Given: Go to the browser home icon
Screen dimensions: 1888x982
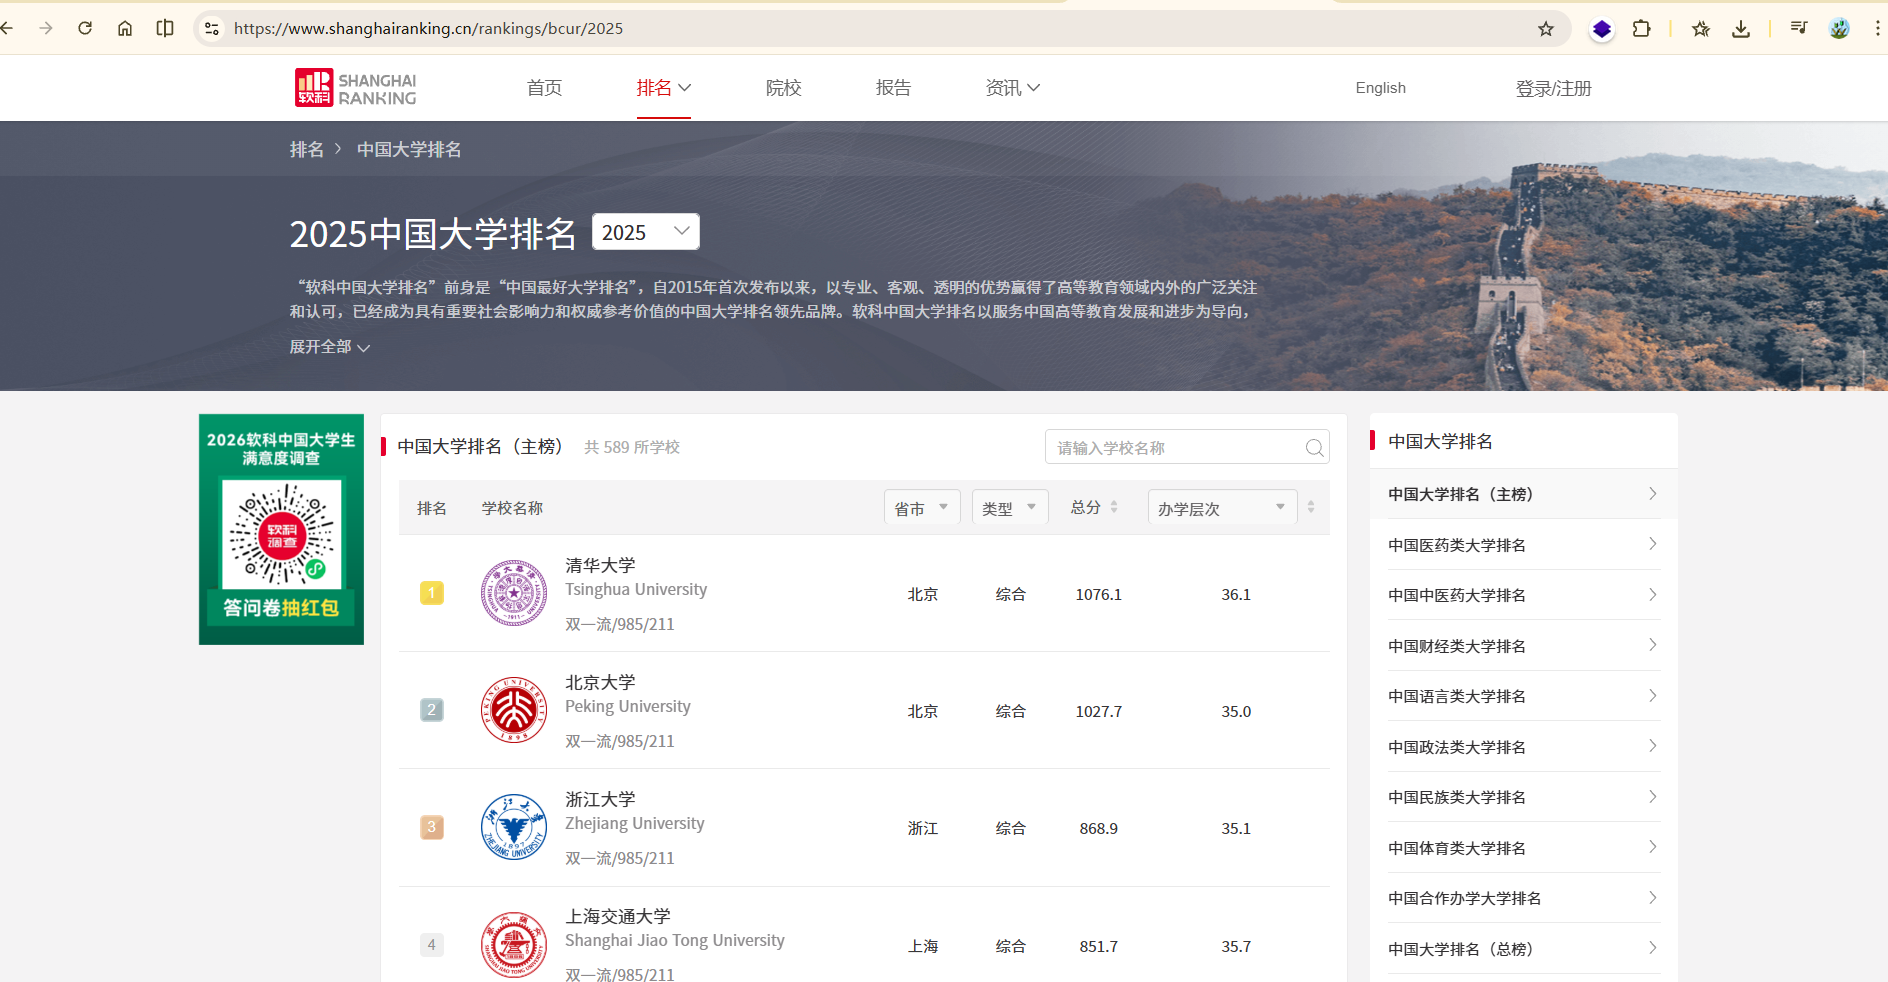Looking at the screenshot, I should [x=125, y=28].
